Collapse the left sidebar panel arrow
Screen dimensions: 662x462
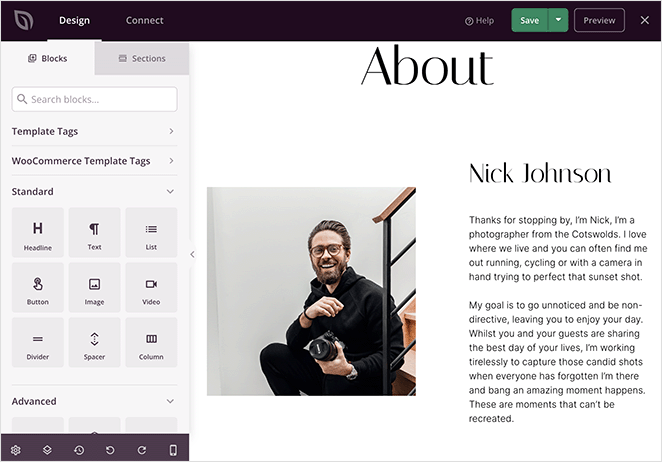click(192, 254)
